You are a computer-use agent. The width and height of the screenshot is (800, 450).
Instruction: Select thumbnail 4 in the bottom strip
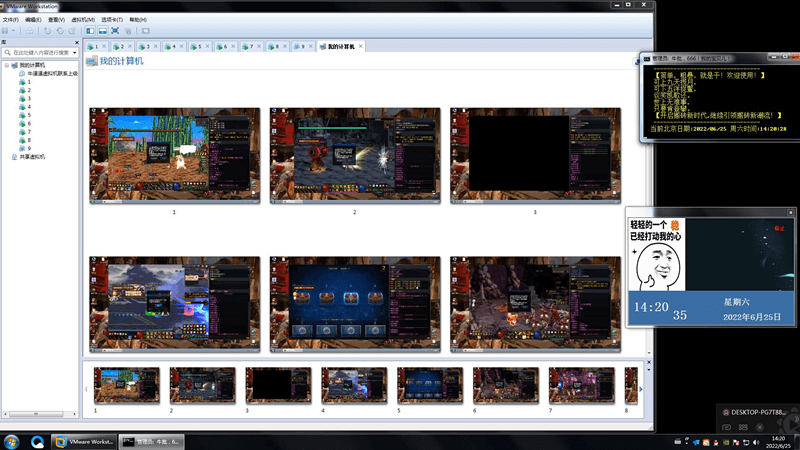pos(354,385)
